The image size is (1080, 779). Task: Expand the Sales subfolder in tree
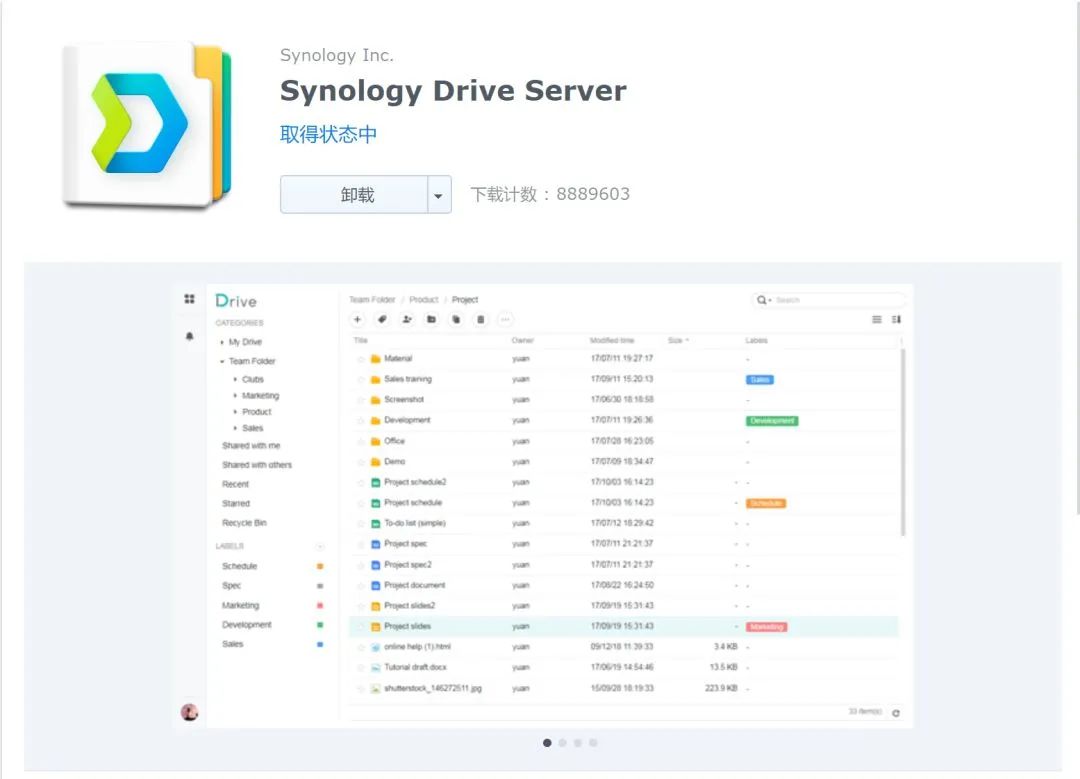point(236,428)
